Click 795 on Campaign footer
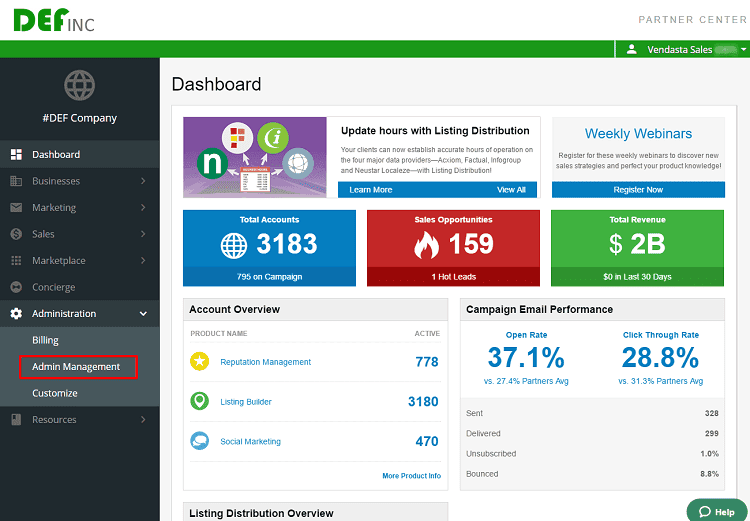 pyautogui.click(x=269, y=277)
